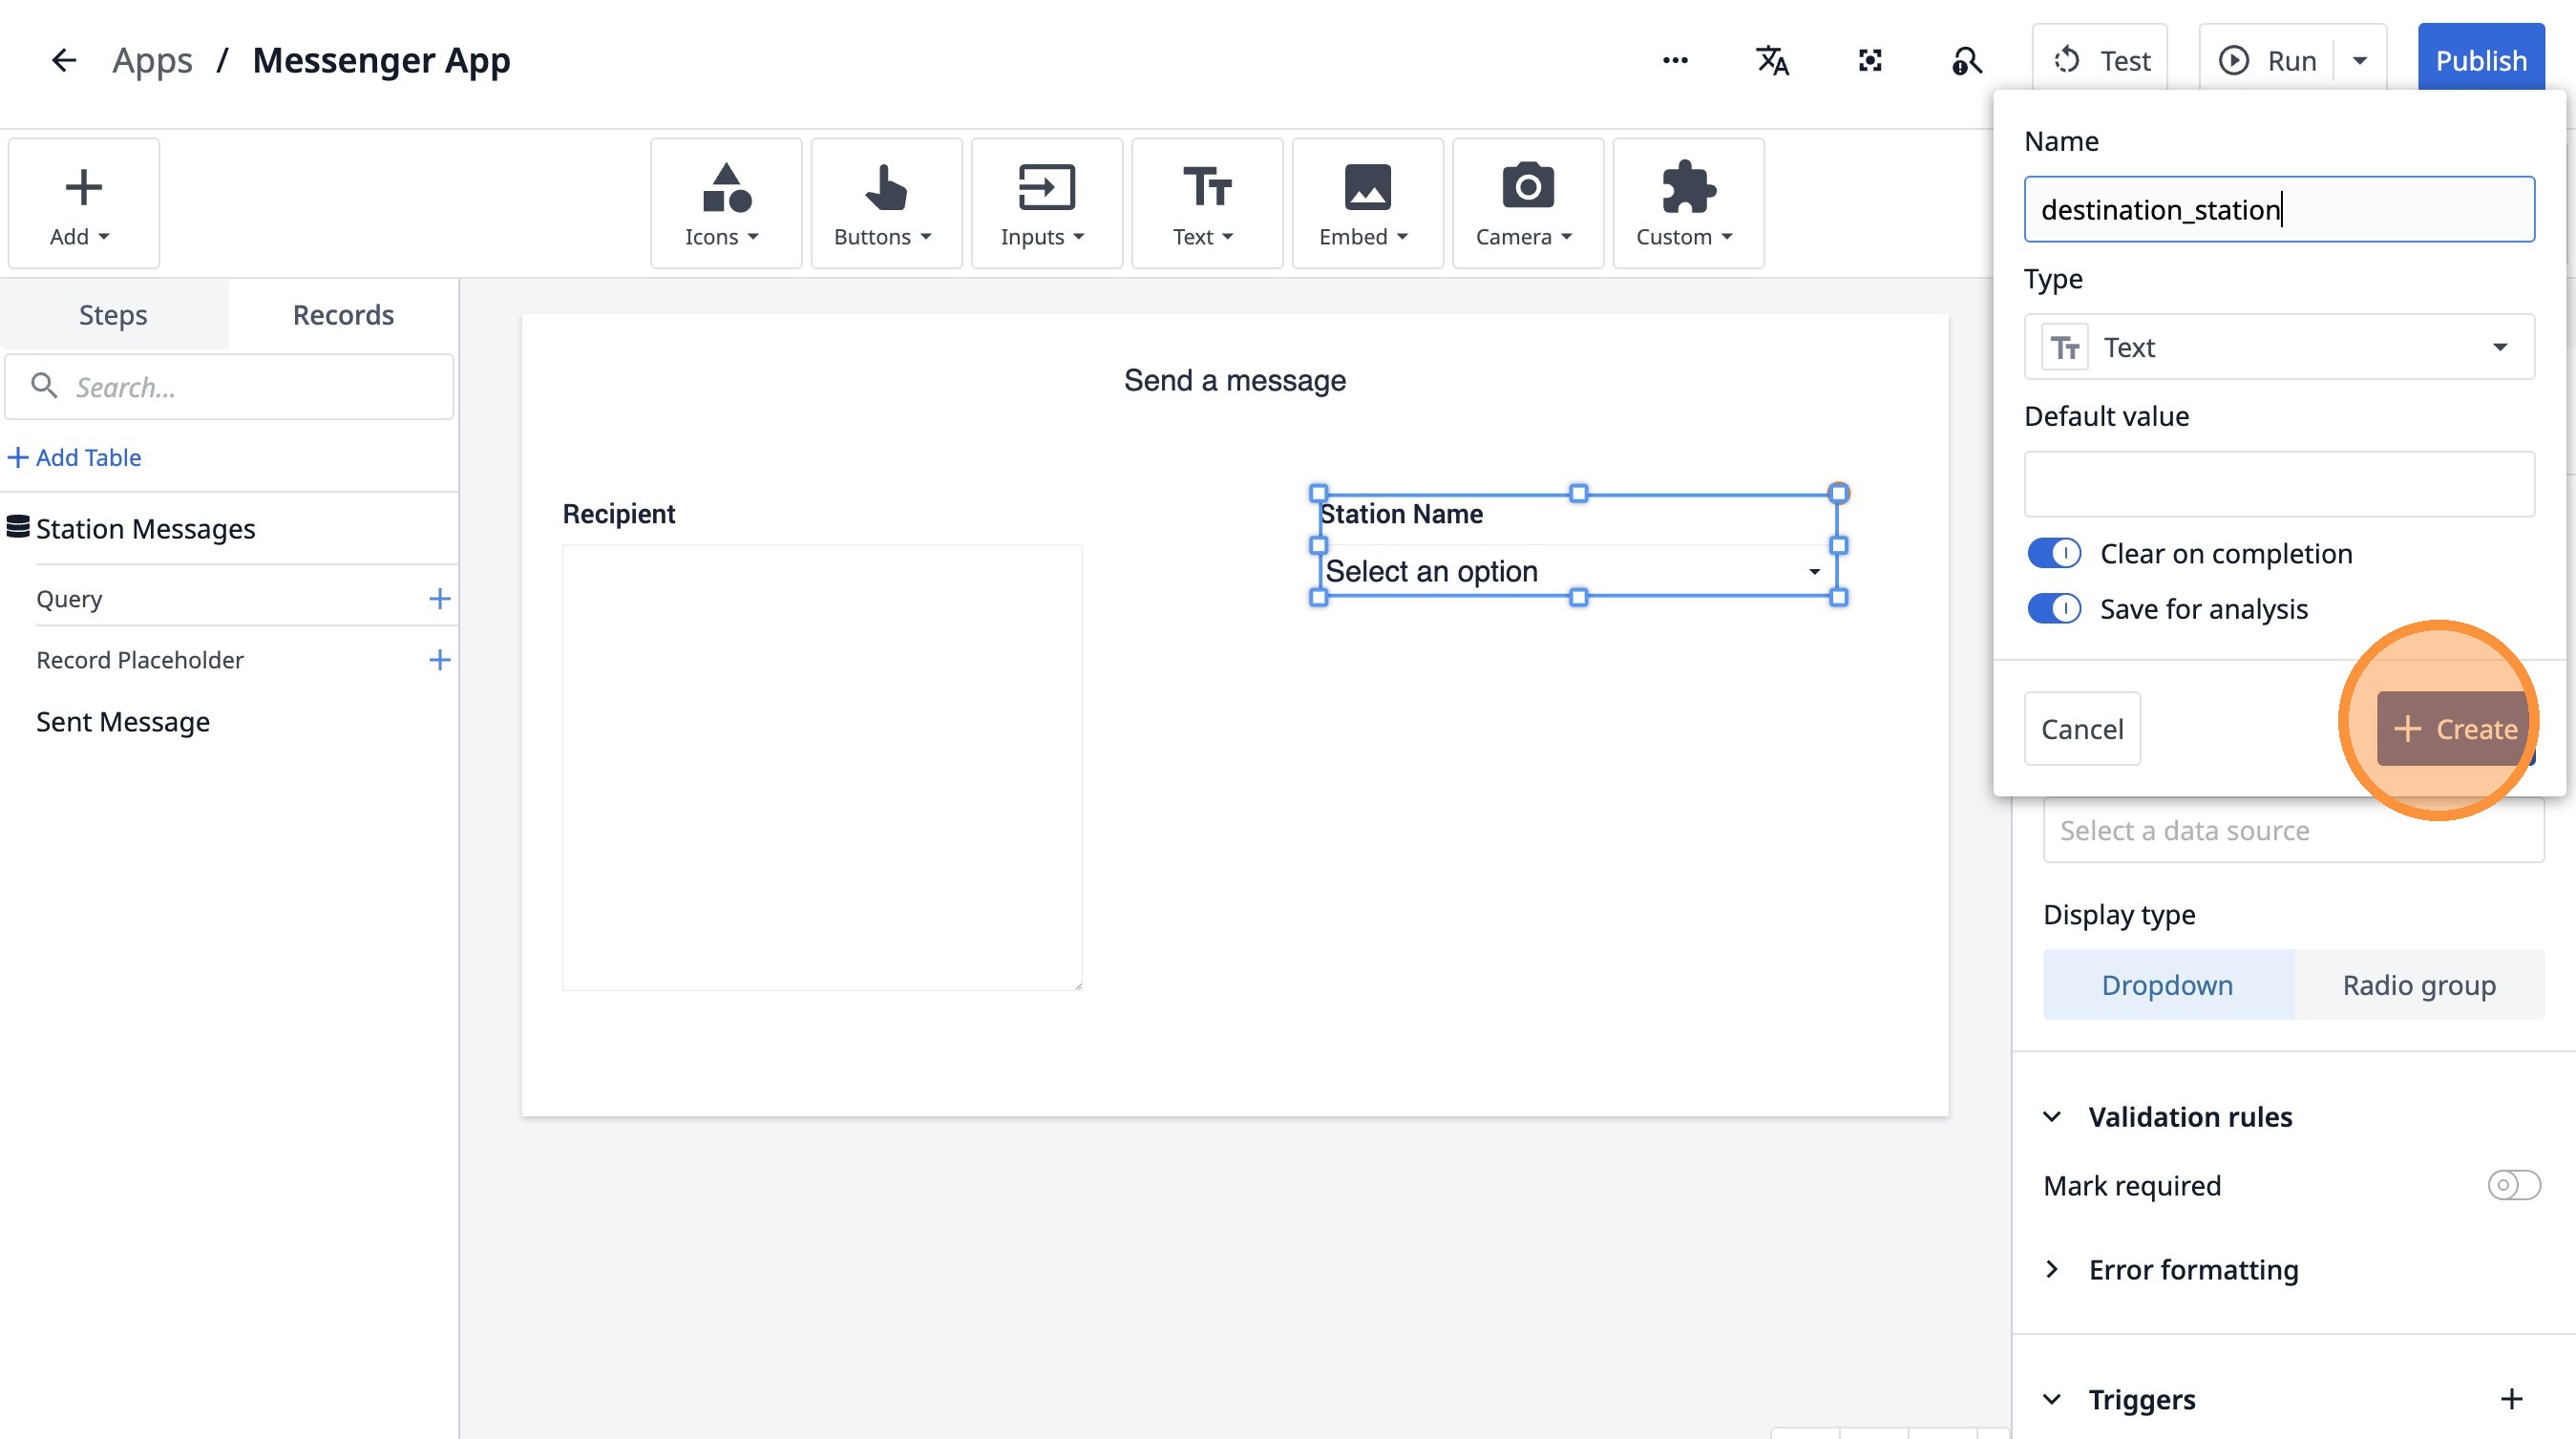
Task: Click the Add Table link
Action: pos(75,457)
